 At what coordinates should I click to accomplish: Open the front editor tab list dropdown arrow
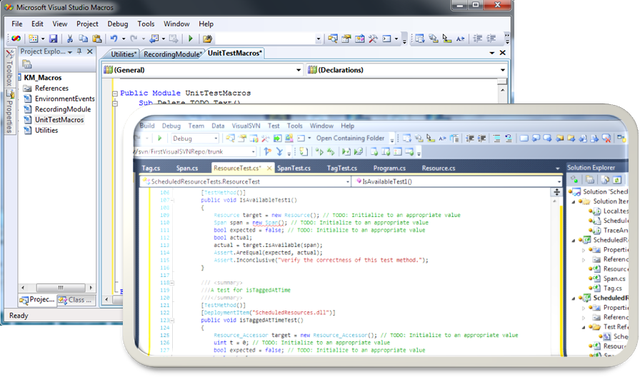tap(558, 169)
